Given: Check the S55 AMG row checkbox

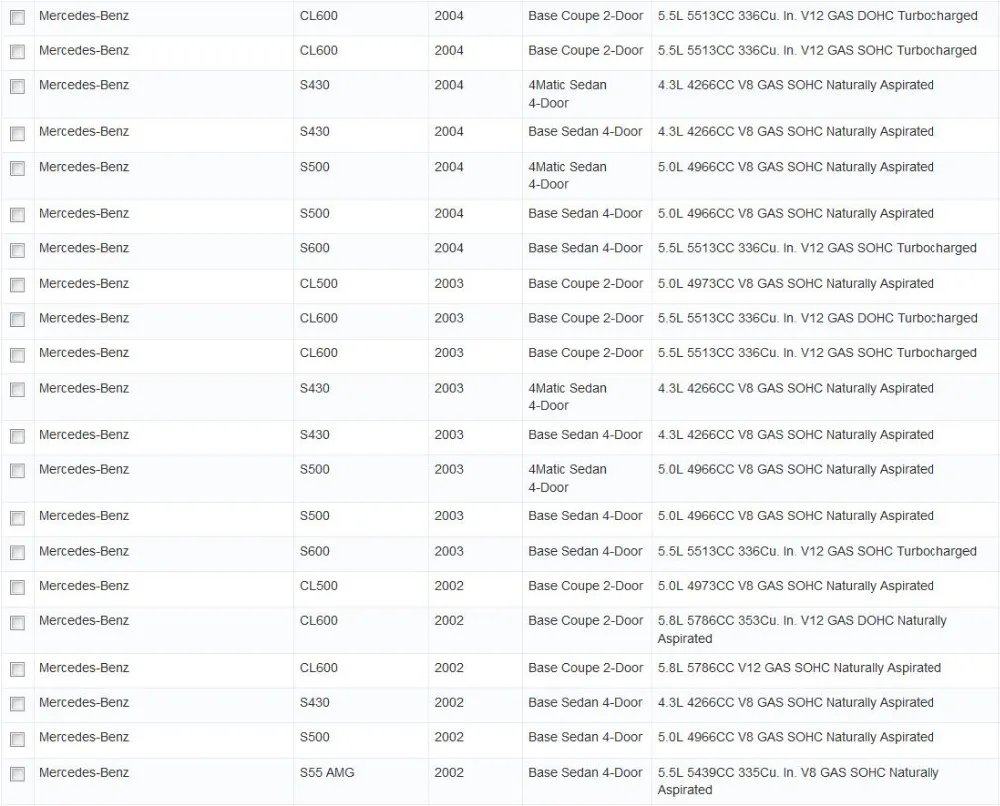Looking at the screenshot, I should pos(18,774).
